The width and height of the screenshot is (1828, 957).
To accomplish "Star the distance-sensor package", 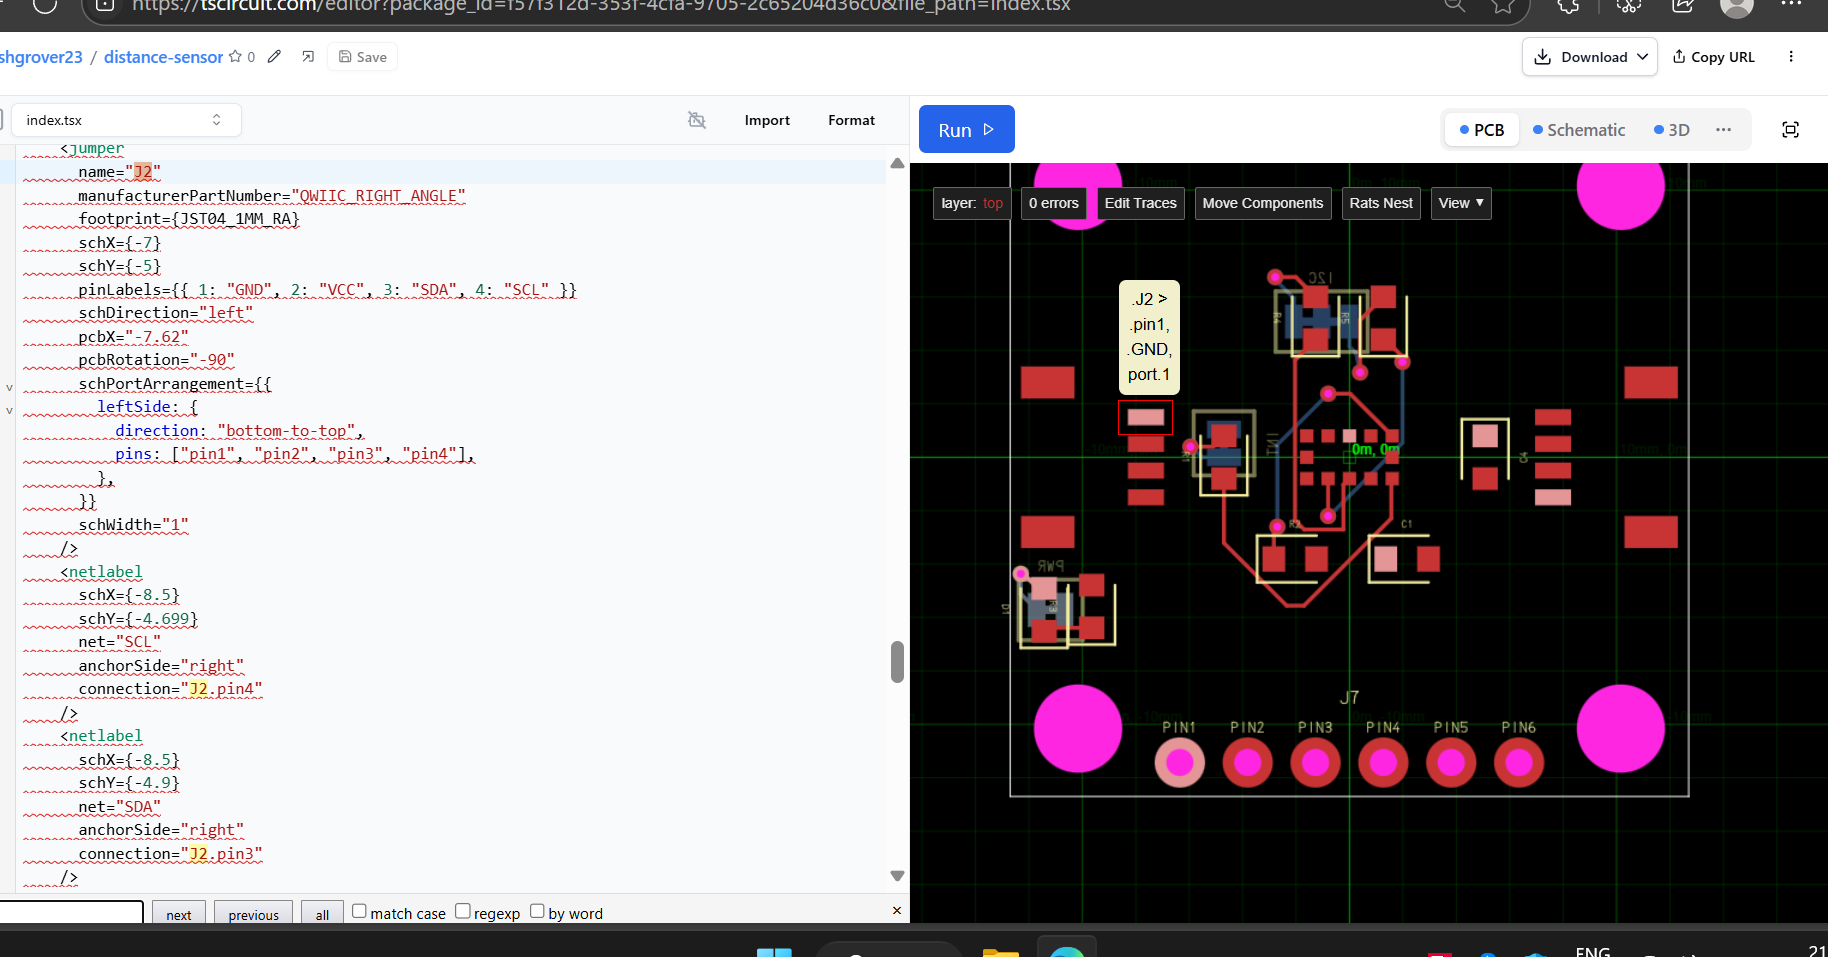I will pos(236,57).
